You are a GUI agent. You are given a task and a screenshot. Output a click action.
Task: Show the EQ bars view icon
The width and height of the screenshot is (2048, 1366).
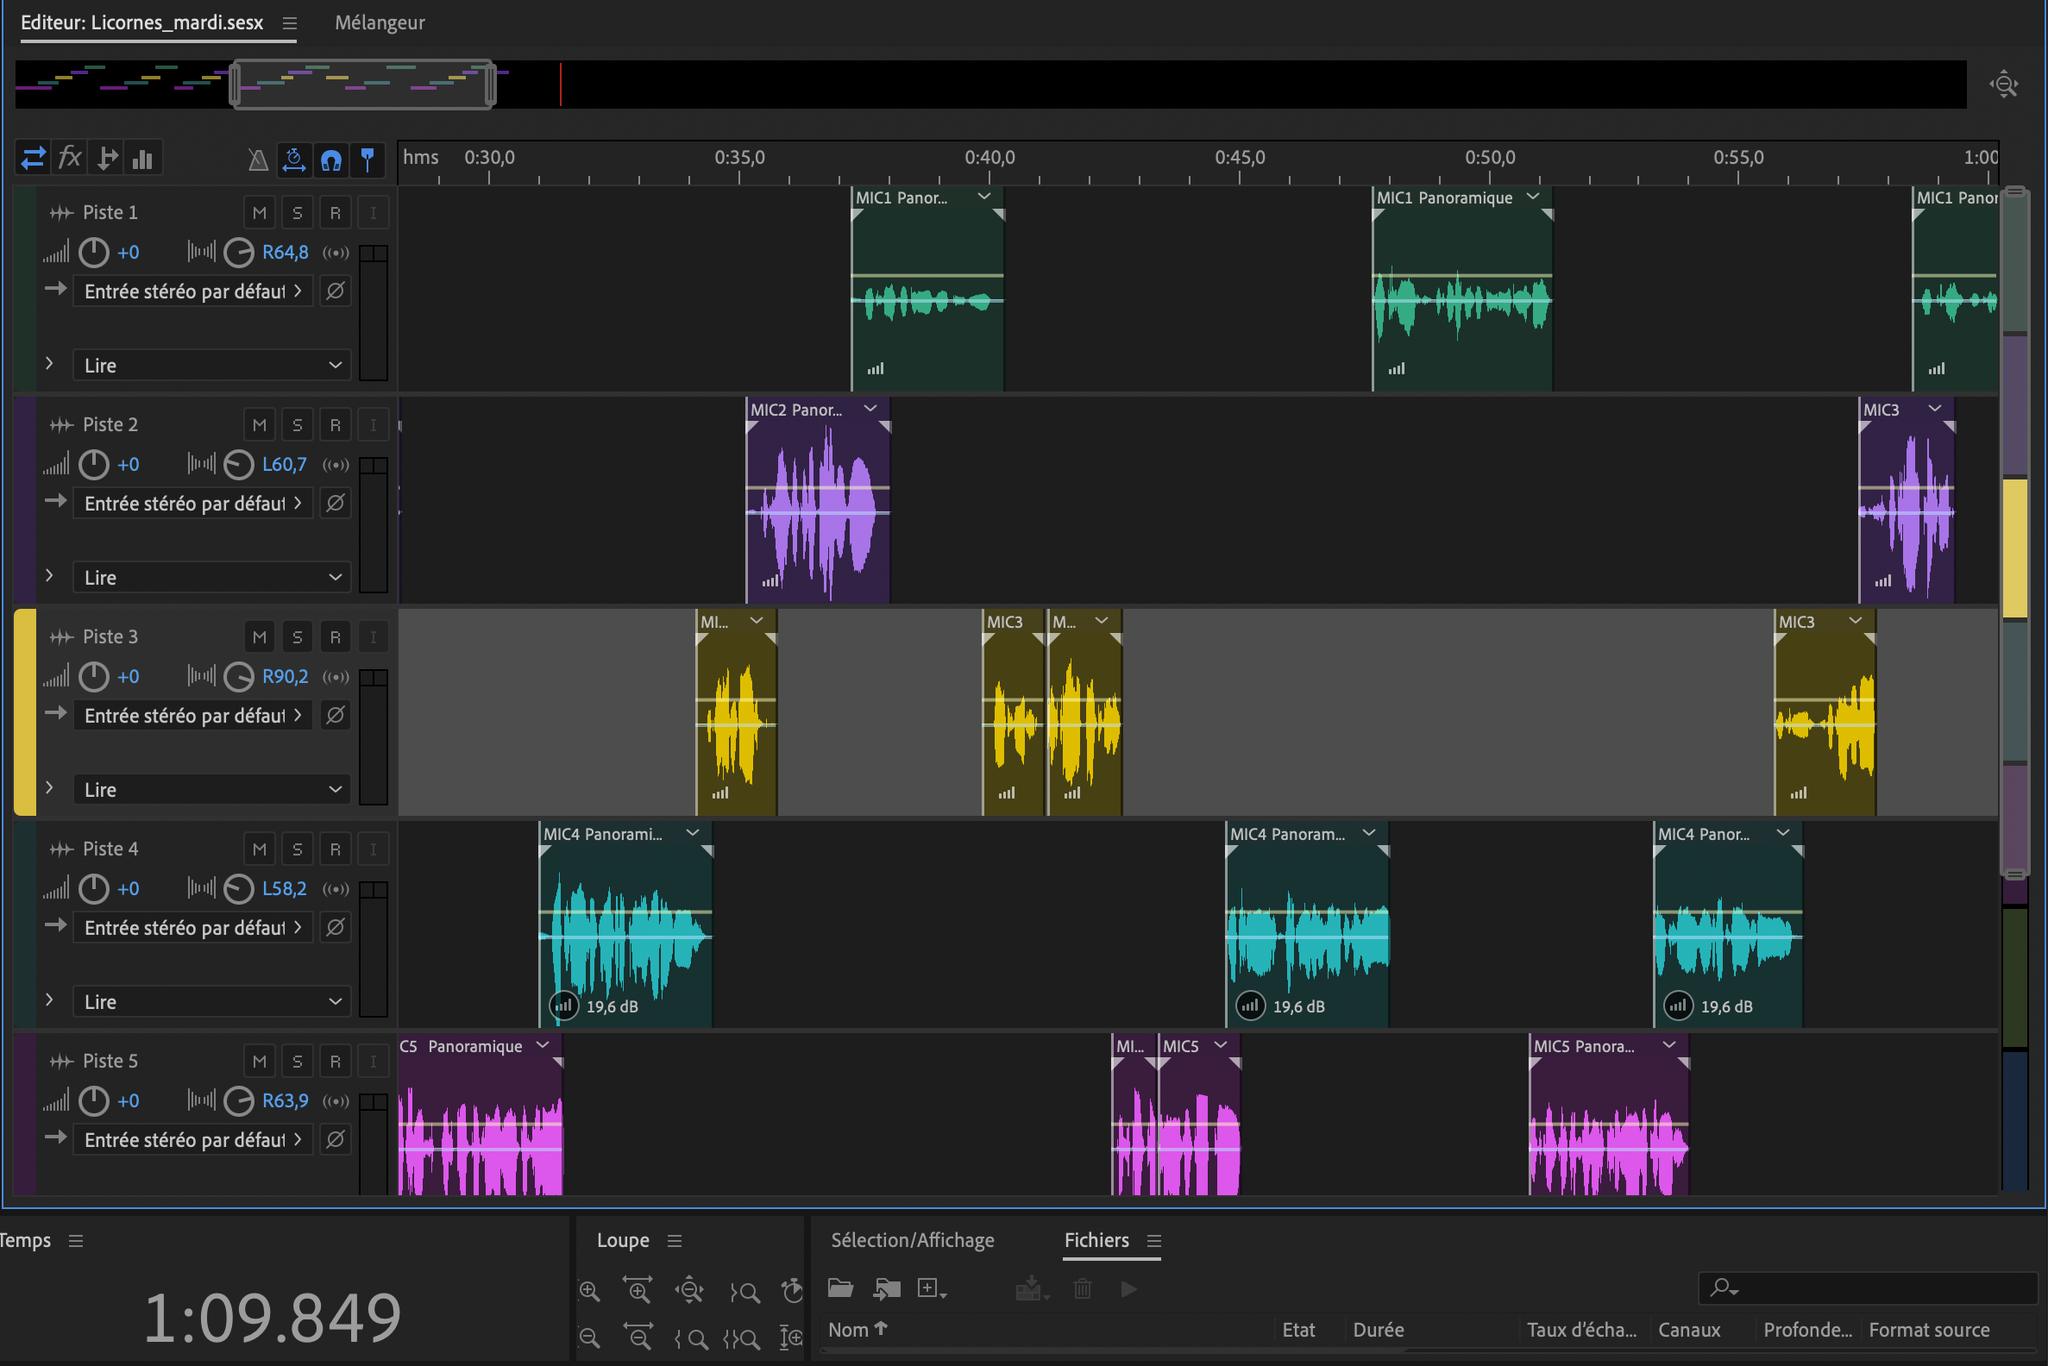point(143,159)
